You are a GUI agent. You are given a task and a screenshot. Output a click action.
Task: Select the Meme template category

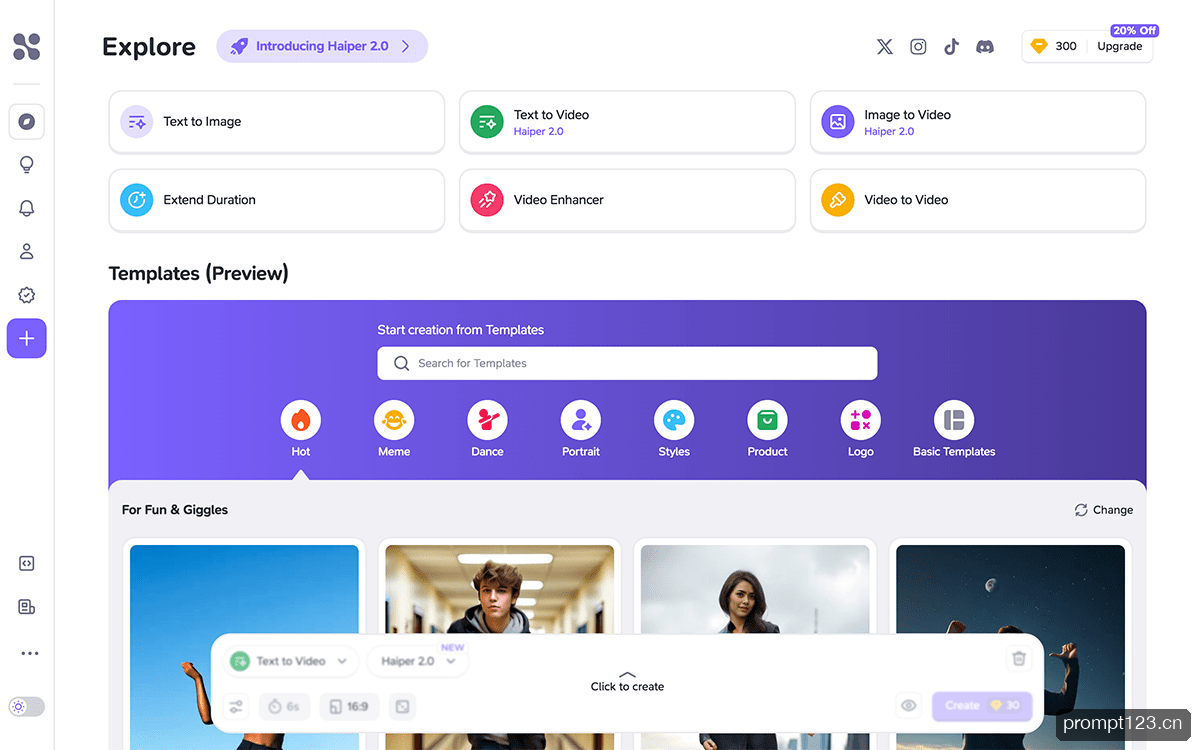coord(394,430)
